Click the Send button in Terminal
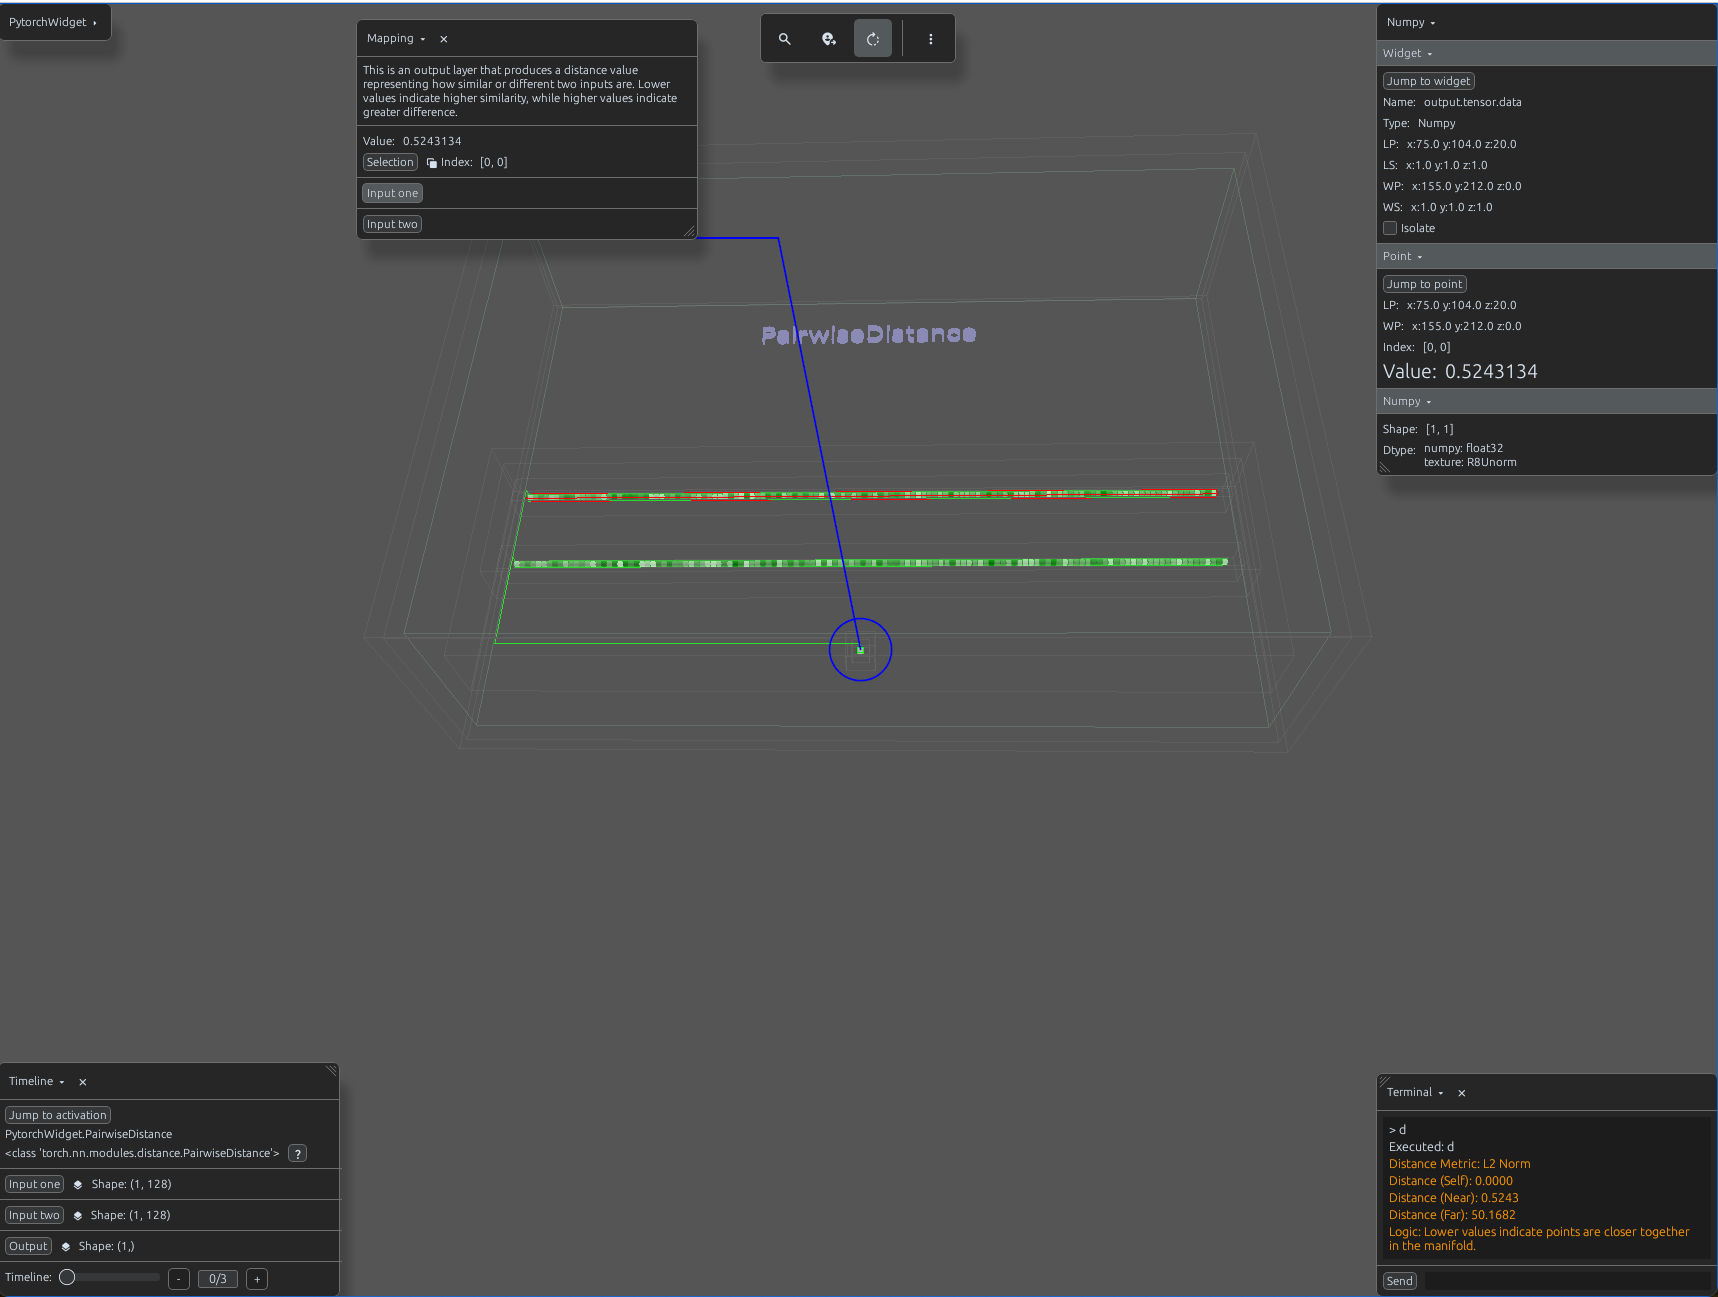The height and width of the screenshot is (1297, 1718). [1400, 1281]
